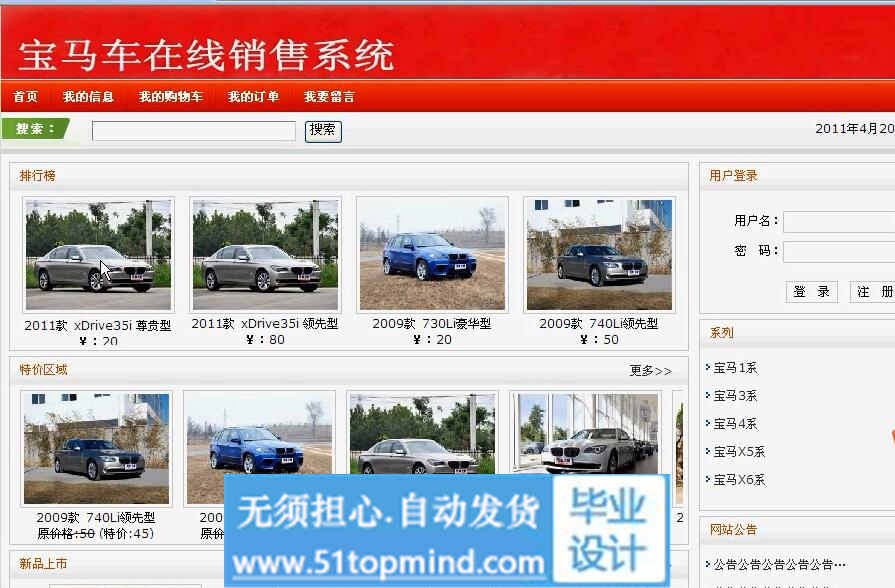Go to 我的信息 in navigation bar
This screenshot has width=895, height=588.
click(88, 96)
